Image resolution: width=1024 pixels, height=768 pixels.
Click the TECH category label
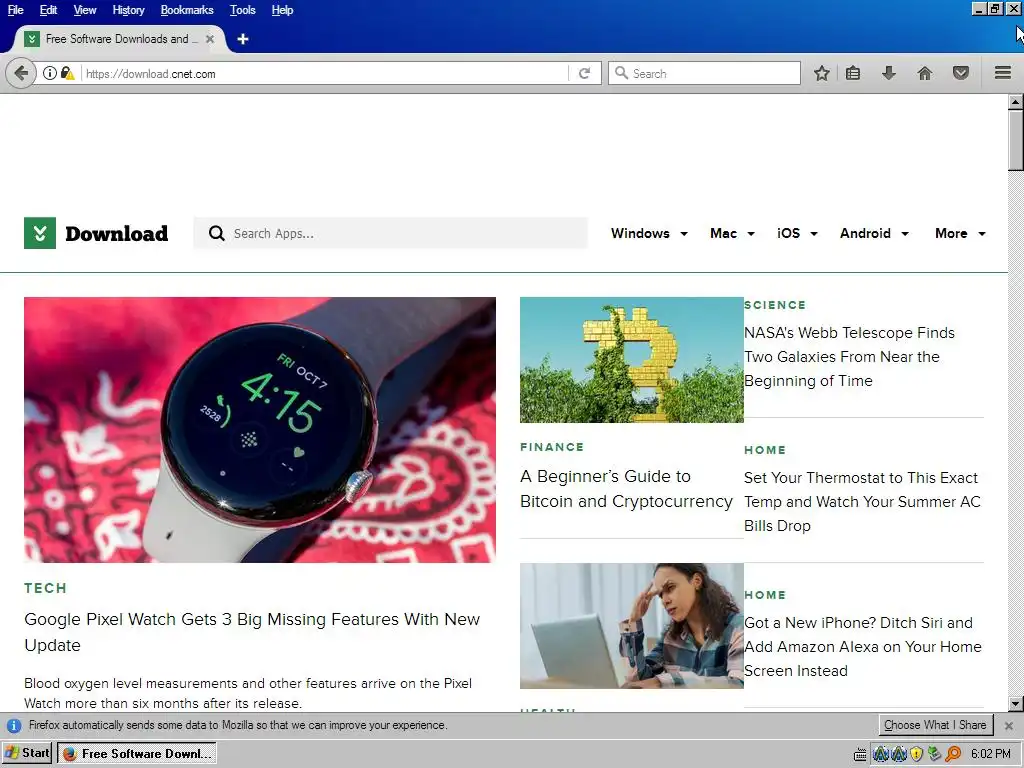[x=46, y=588]
